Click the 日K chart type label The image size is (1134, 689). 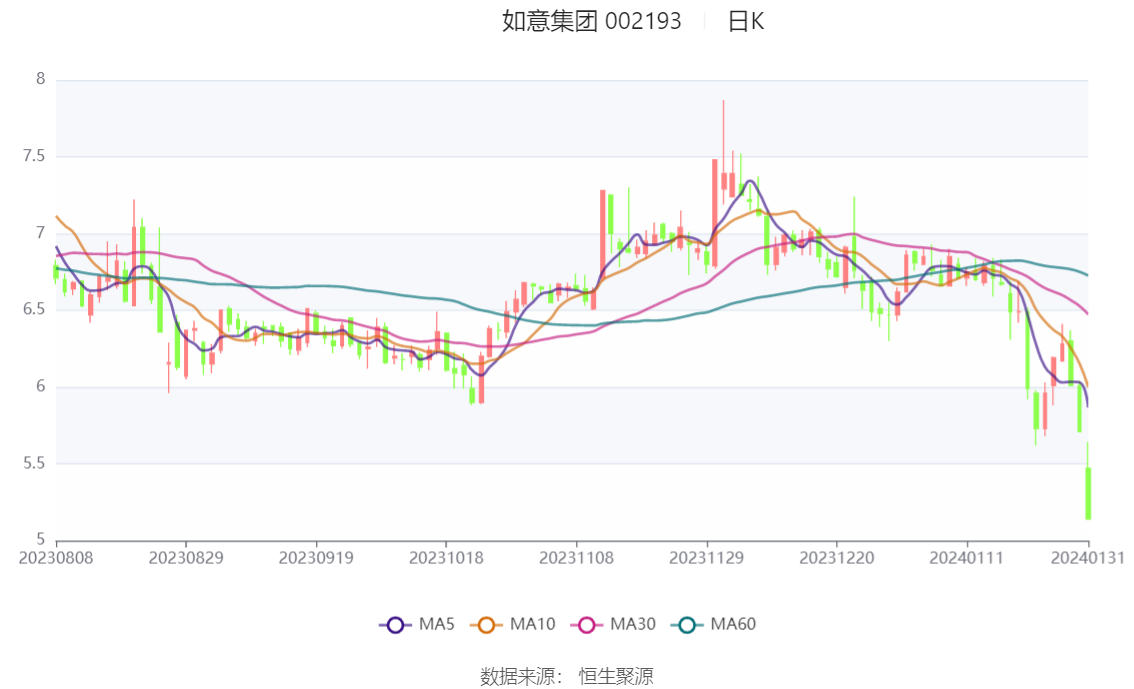coord(746,22)
